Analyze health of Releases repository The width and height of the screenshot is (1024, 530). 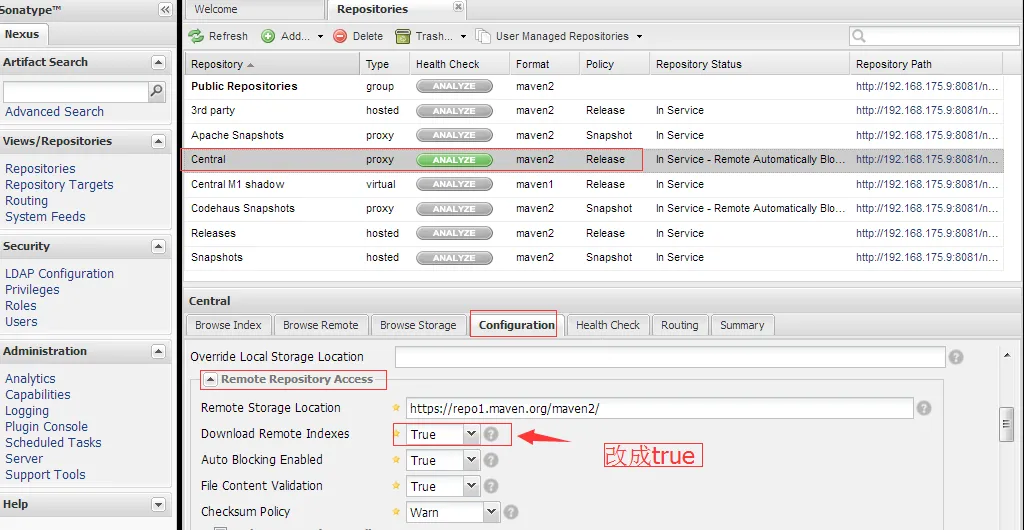(x=454, y=233)
